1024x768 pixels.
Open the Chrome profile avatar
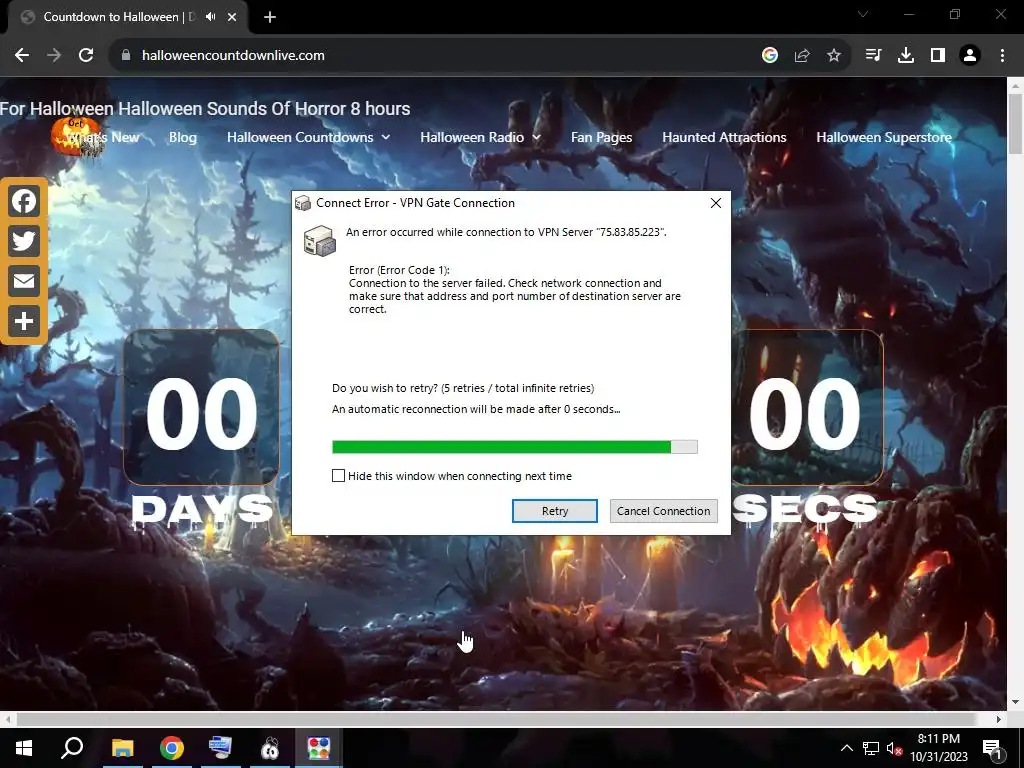pyautogui.click(x=970, y=56)
